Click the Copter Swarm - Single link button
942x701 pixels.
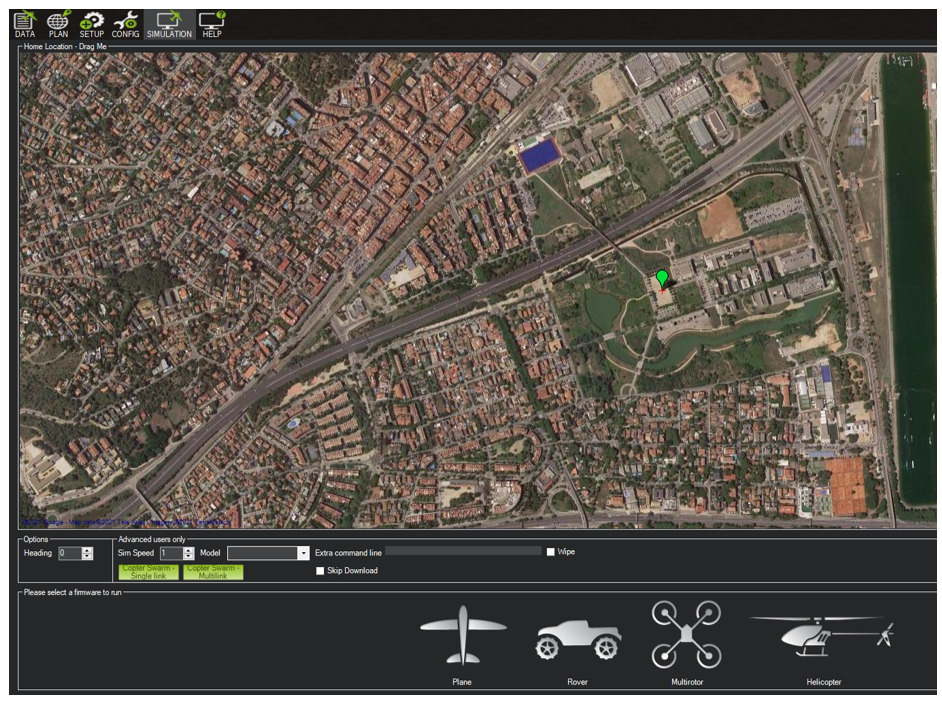(148, 572)
